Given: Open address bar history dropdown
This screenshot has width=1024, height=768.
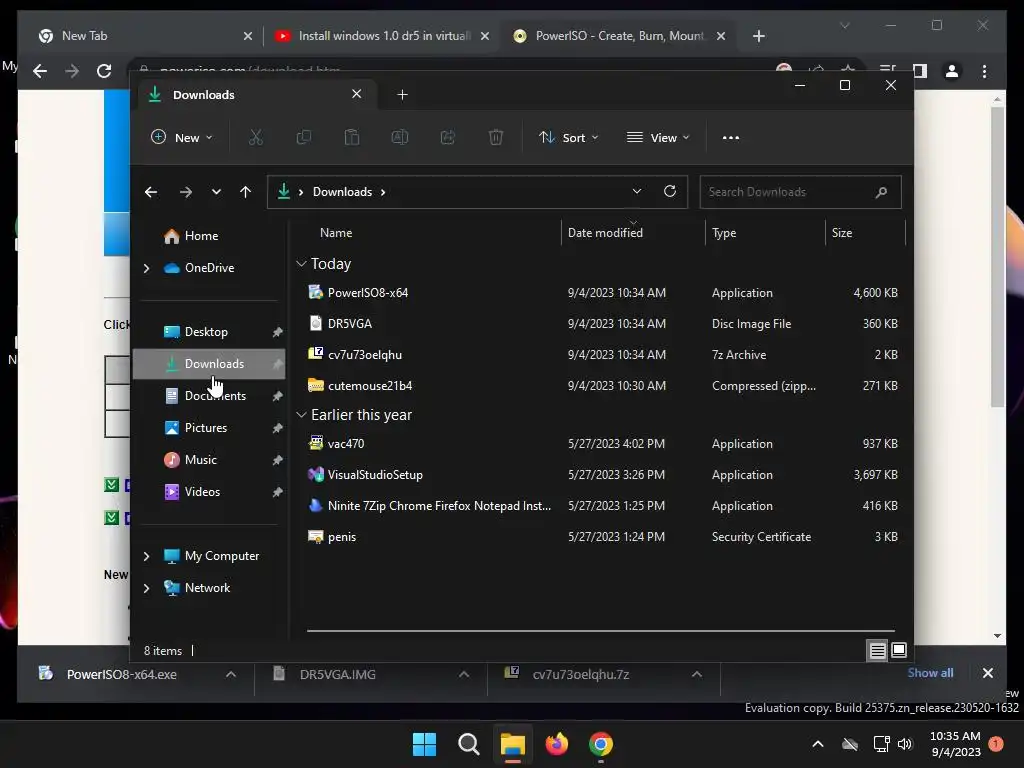Looking at the screenshot, I should pyautogui.click(x=636, y=191).
